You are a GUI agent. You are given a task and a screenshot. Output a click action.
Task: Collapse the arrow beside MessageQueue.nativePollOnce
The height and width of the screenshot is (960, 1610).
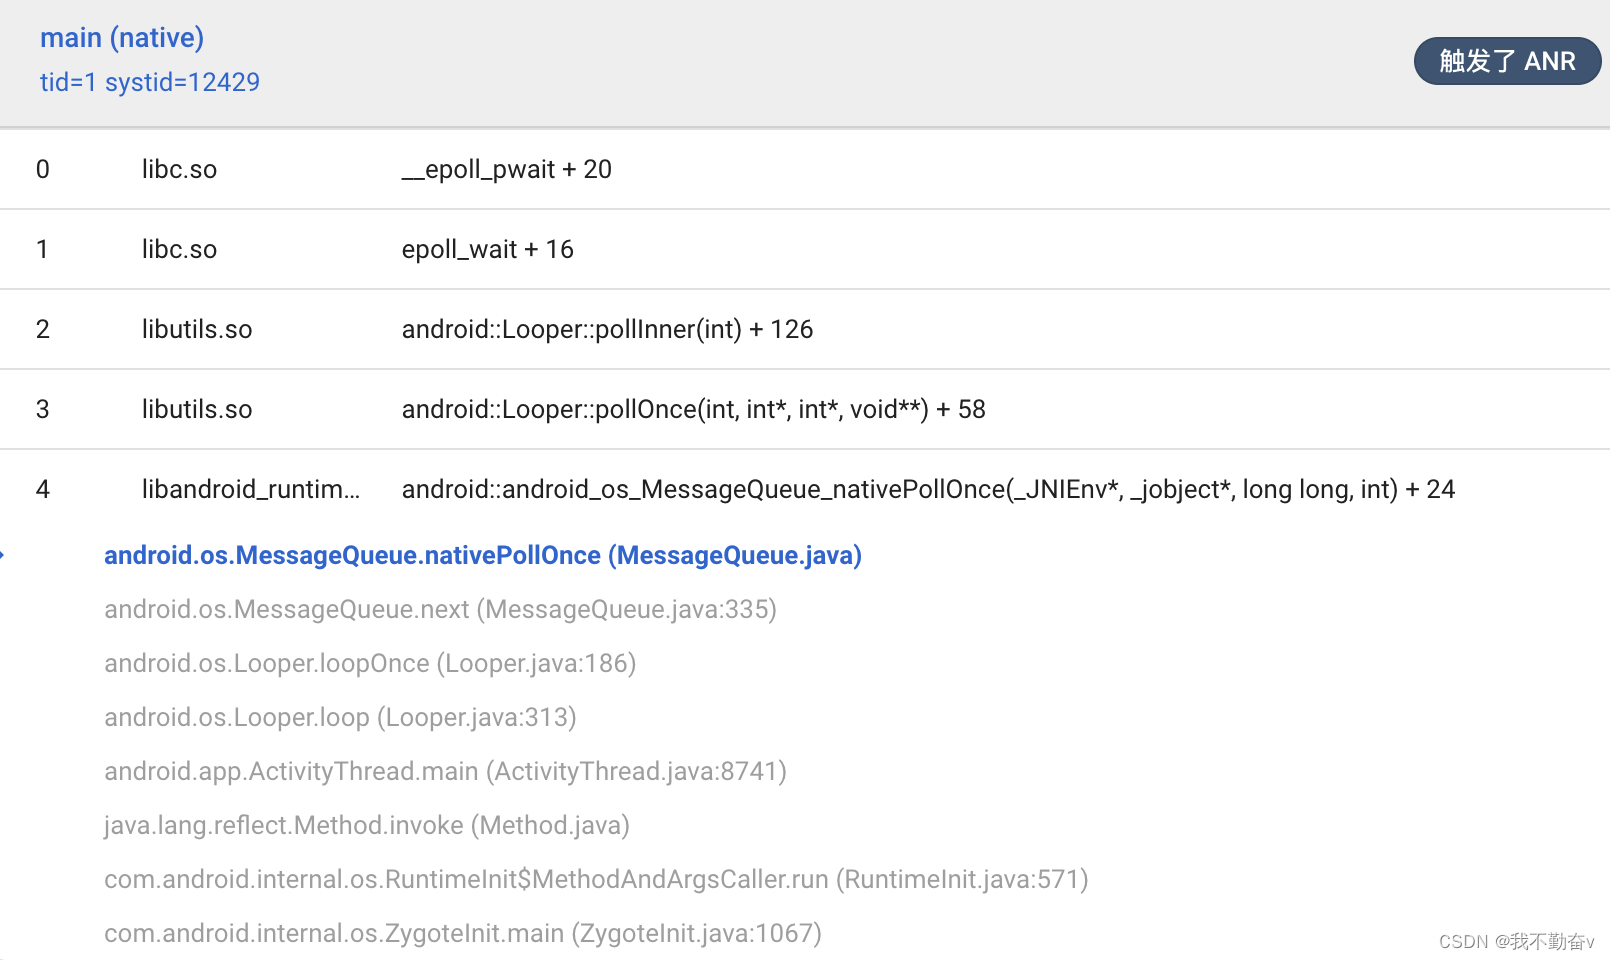[3, 555]
